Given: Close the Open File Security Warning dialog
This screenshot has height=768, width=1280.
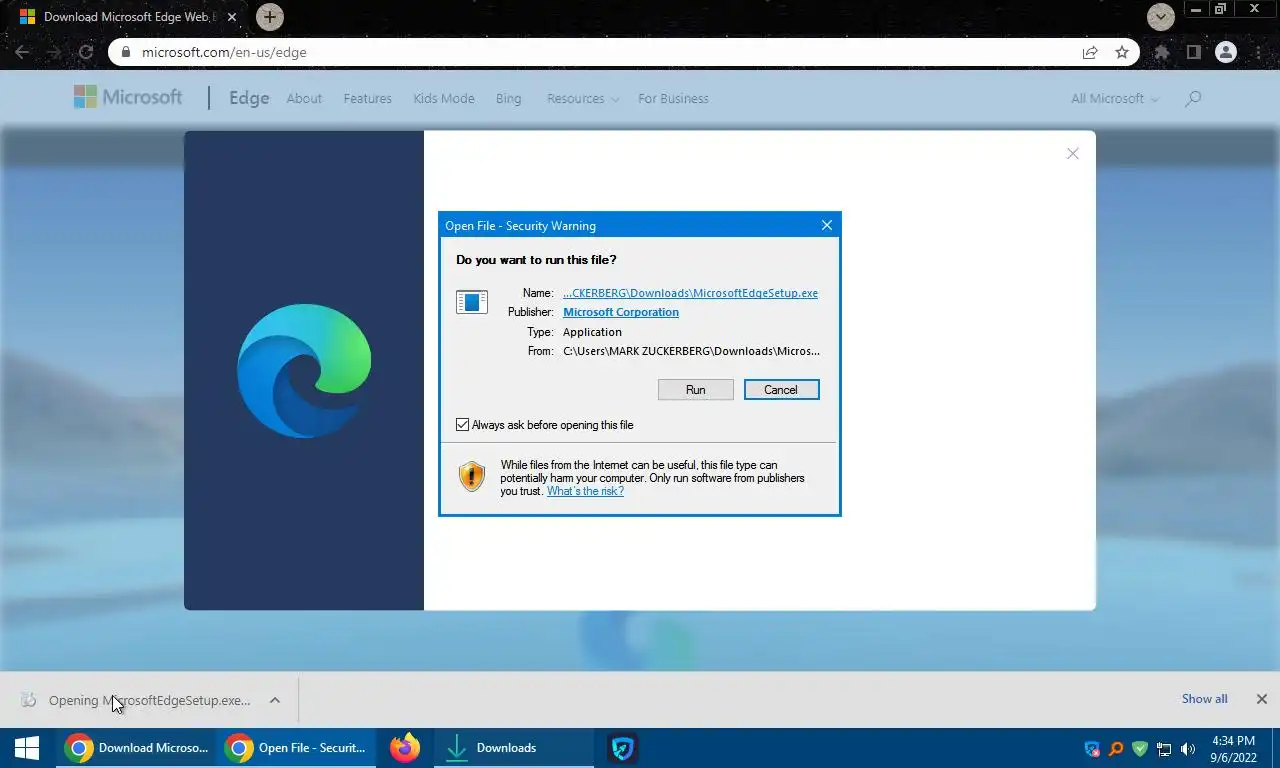Looking at the screenshot, I should coord(826,225).
